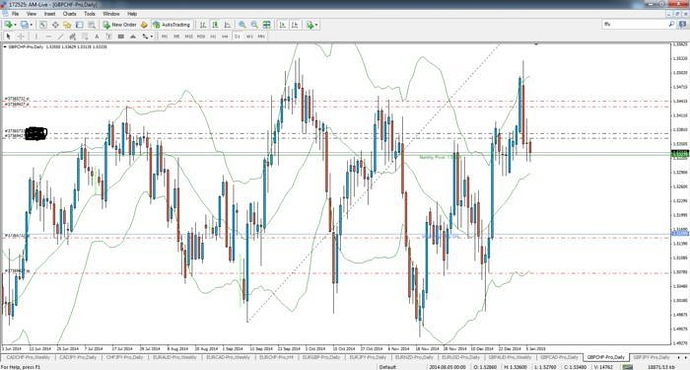
Task: Expand the Profiles dropdown arrow
Action: tap(31, 25)
